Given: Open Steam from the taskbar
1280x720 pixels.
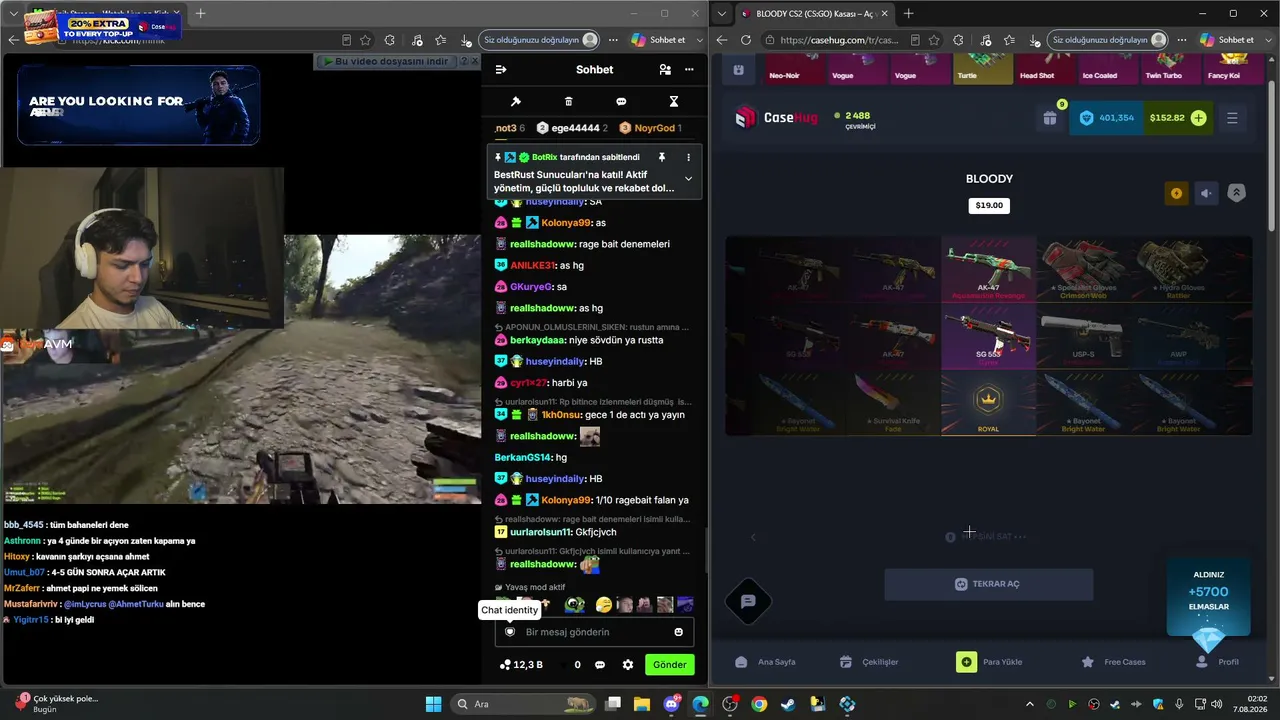Looking at the screenshot, I should [x=789, y=704].
